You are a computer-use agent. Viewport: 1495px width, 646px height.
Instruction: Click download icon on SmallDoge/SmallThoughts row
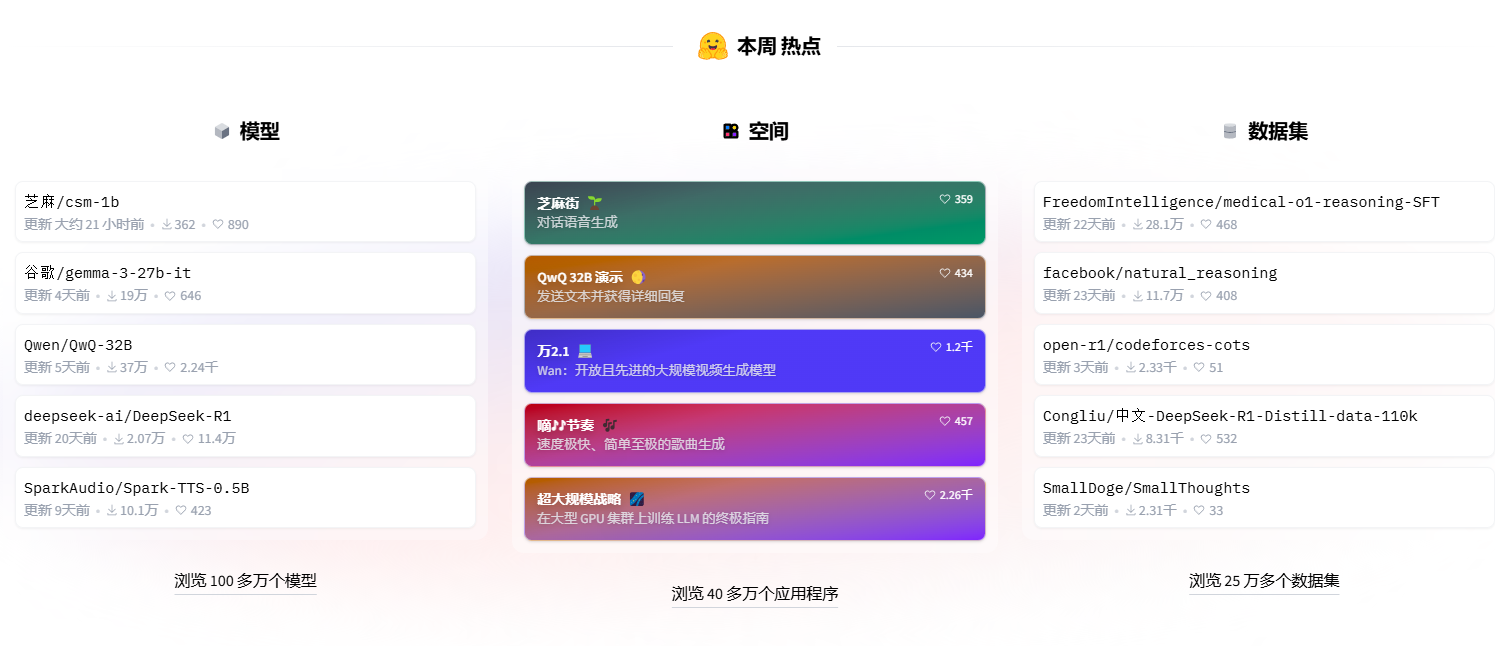(1131, 511)
